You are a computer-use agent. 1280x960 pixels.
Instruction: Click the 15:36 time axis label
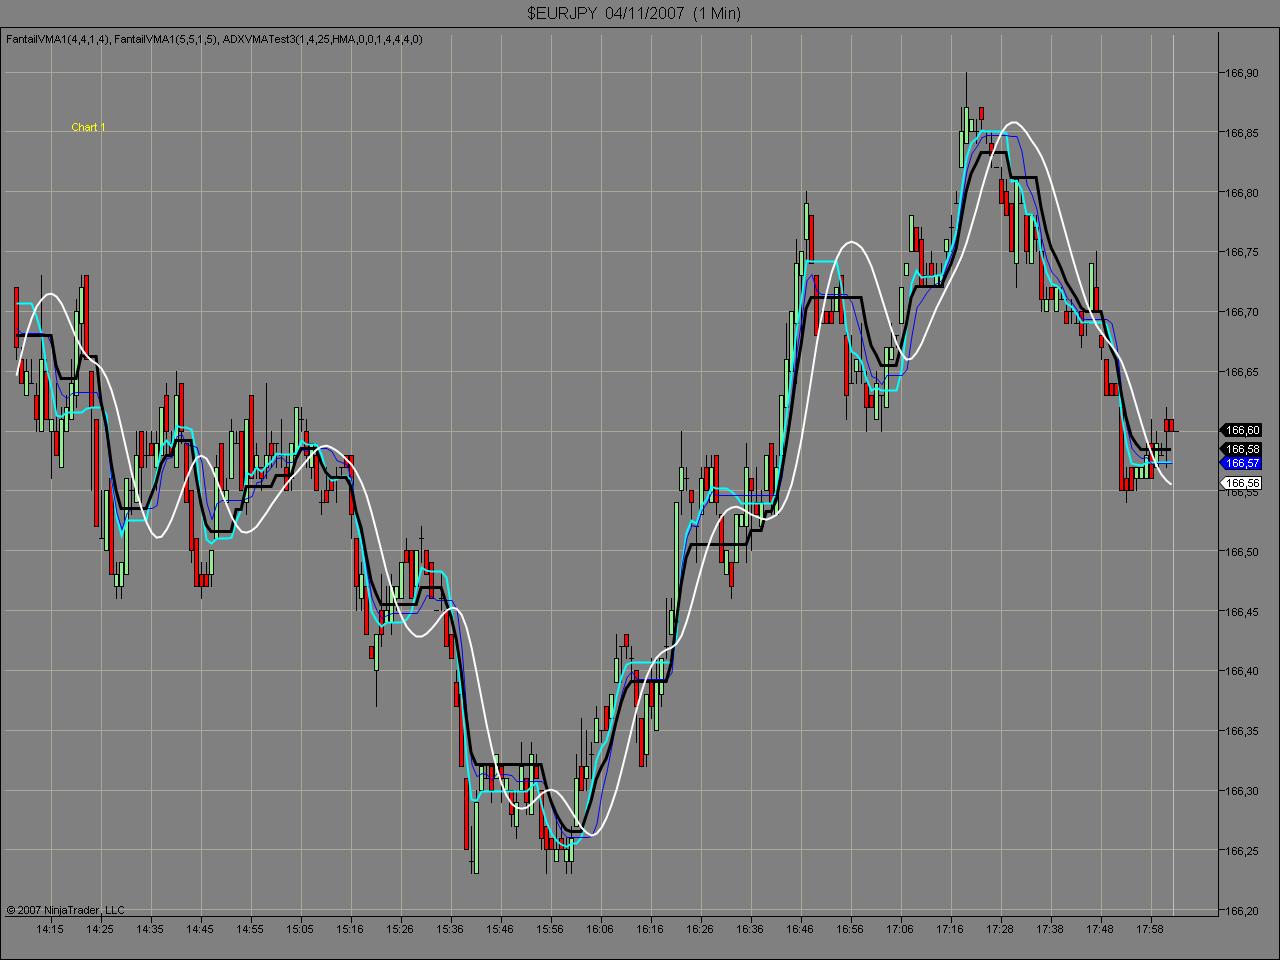point(450,929)
